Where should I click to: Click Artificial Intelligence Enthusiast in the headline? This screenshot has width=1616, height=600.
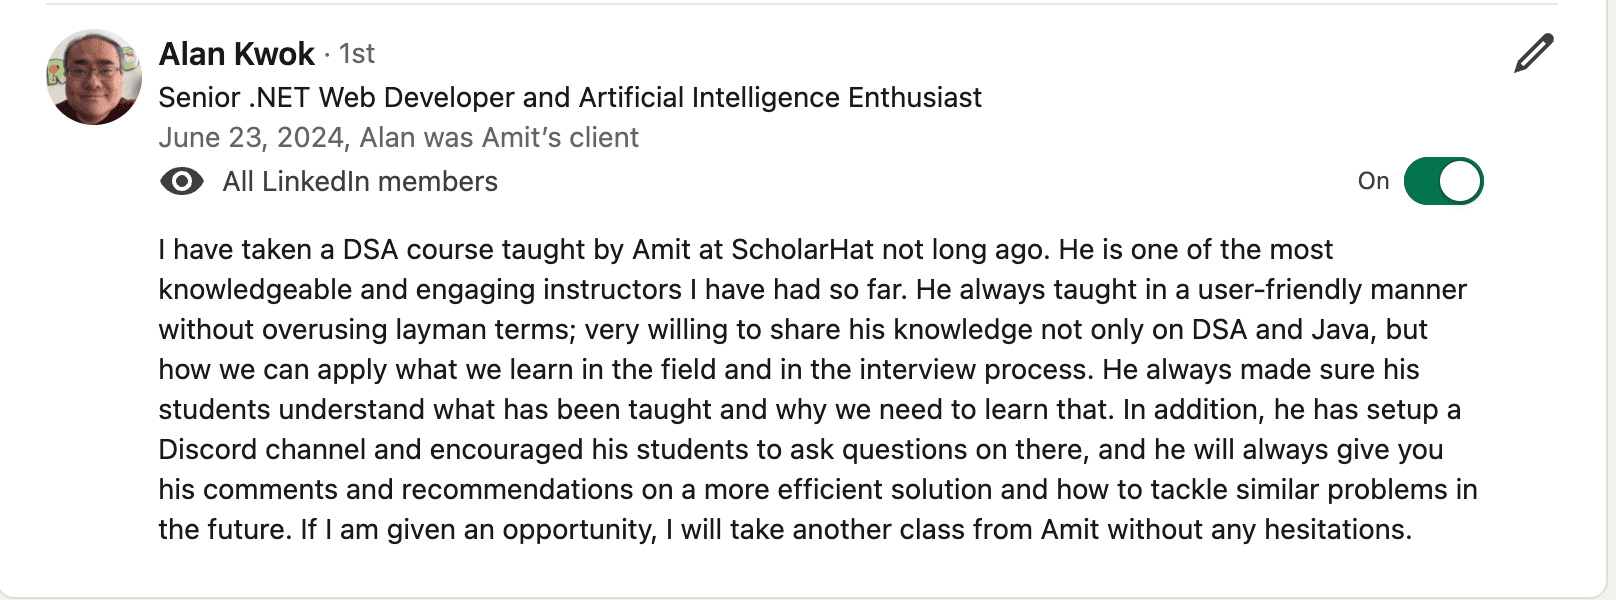tap(780, 97)
